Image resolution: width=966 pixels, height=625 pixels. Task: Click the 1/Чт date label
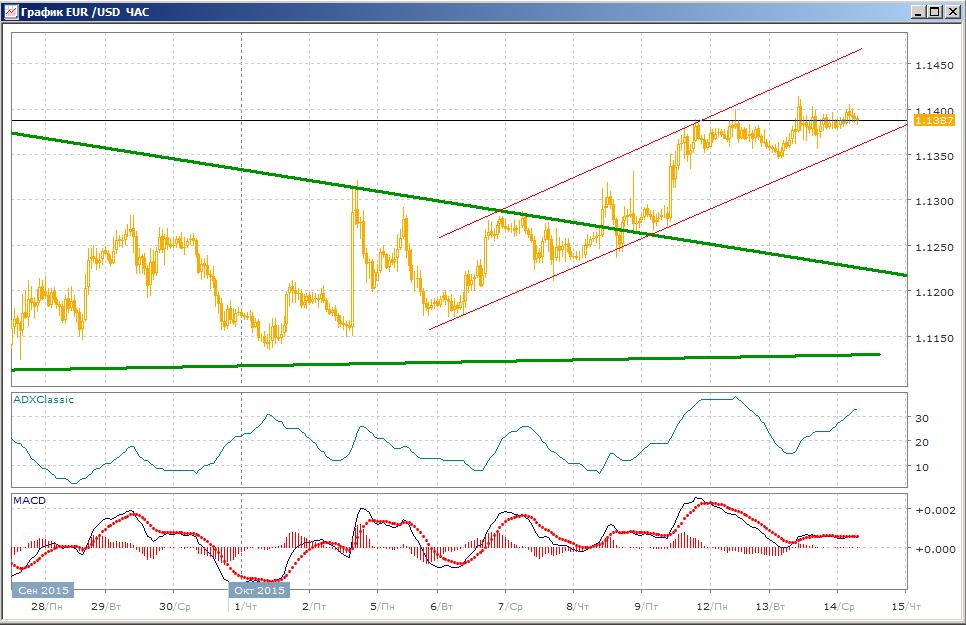(x=245, y=607)
